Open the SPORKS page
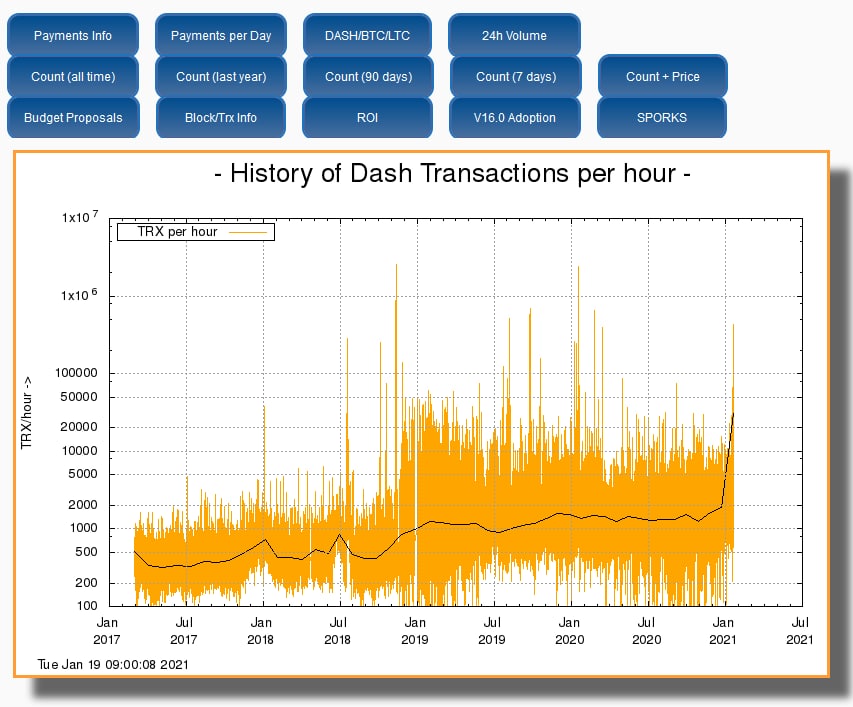The height and width of the screenshot is (707, 853). 662,117
